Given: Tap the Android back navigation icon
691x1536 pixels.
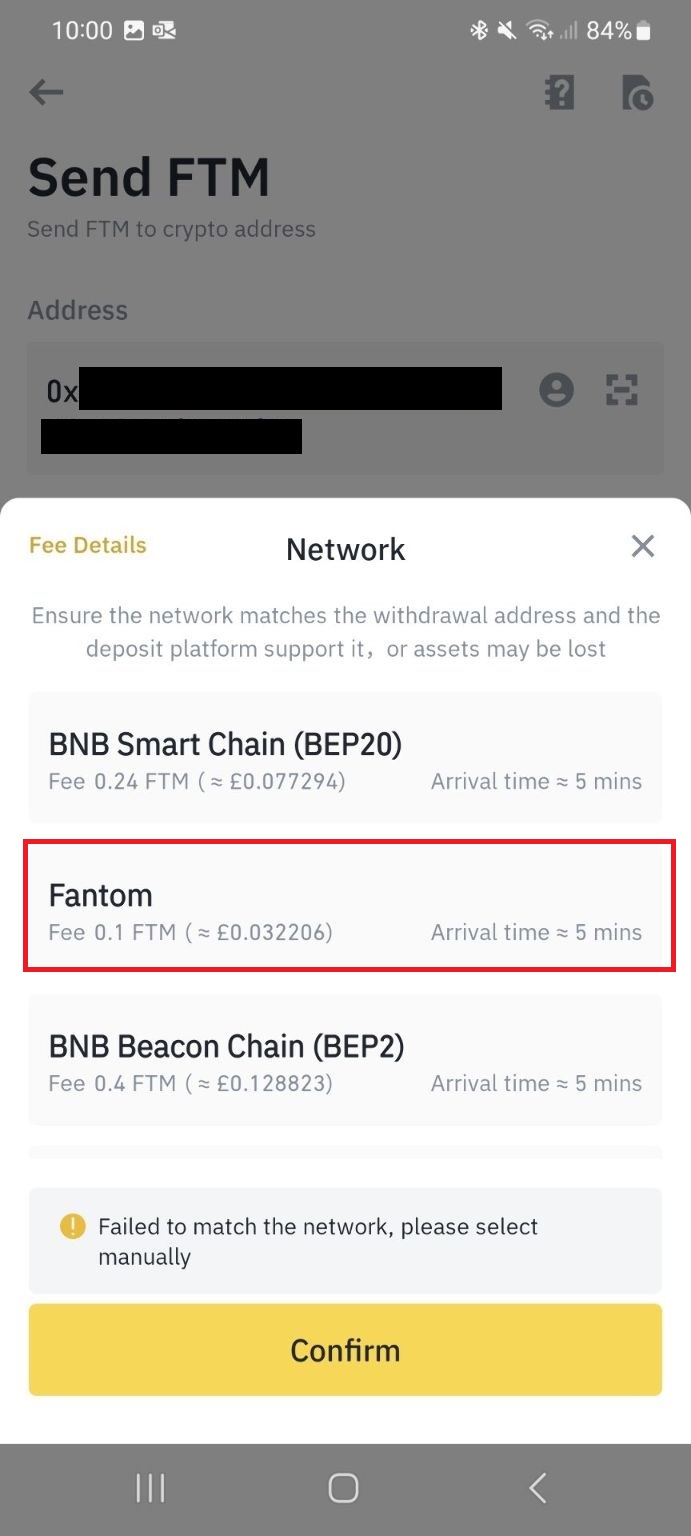Looking at the screenshot, I should click(537, 1488).
